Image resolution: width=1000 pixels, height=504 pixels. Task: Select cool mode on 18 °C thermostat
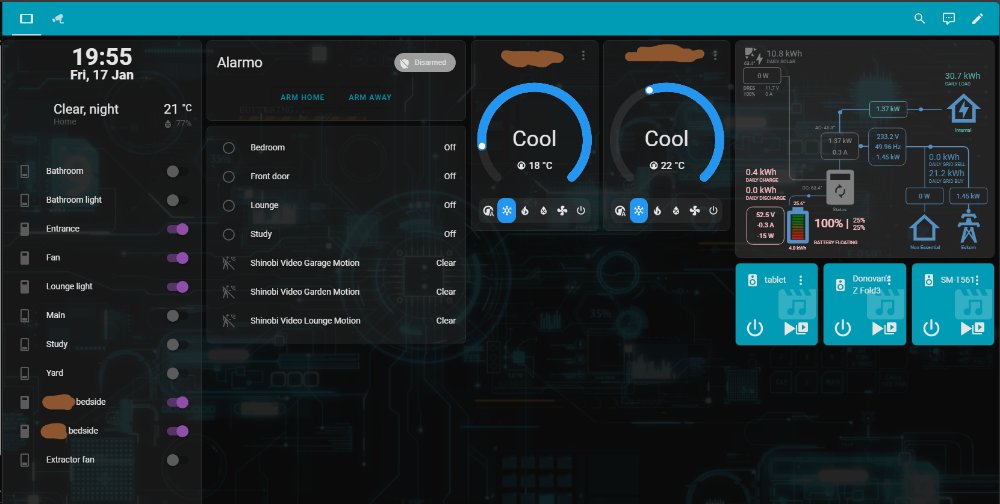pos(506,211)
